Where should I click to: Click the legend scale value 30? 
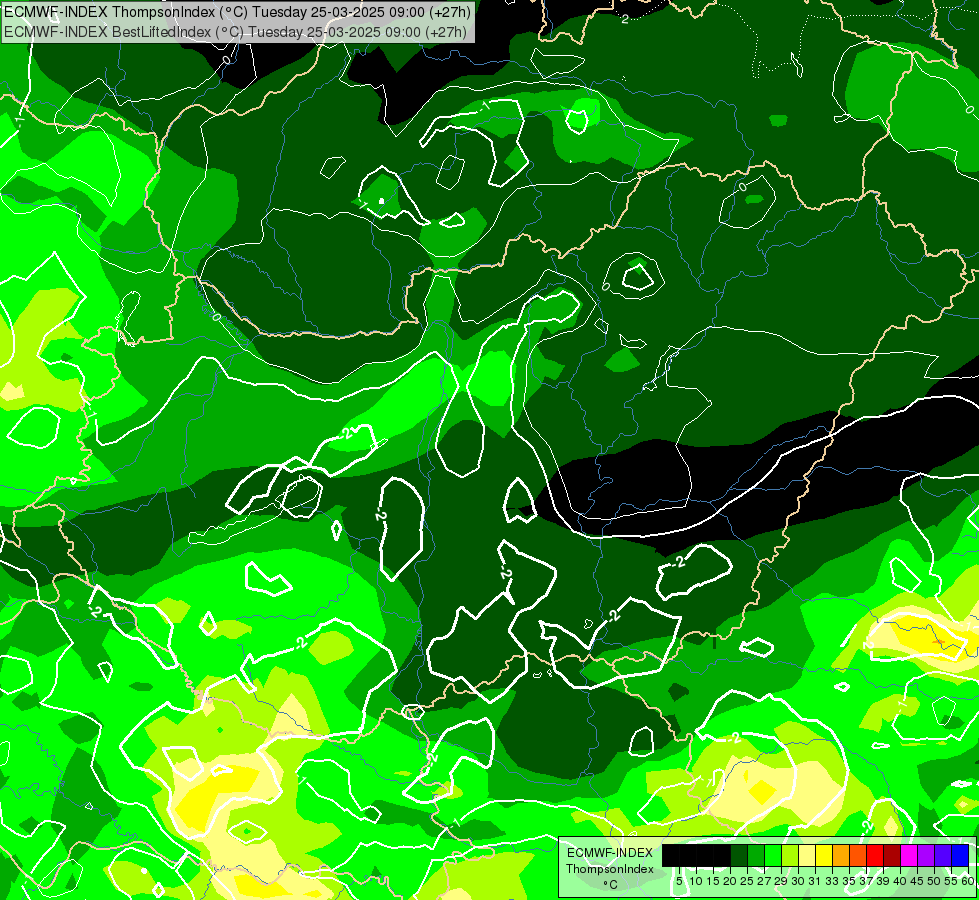point(799,881)
